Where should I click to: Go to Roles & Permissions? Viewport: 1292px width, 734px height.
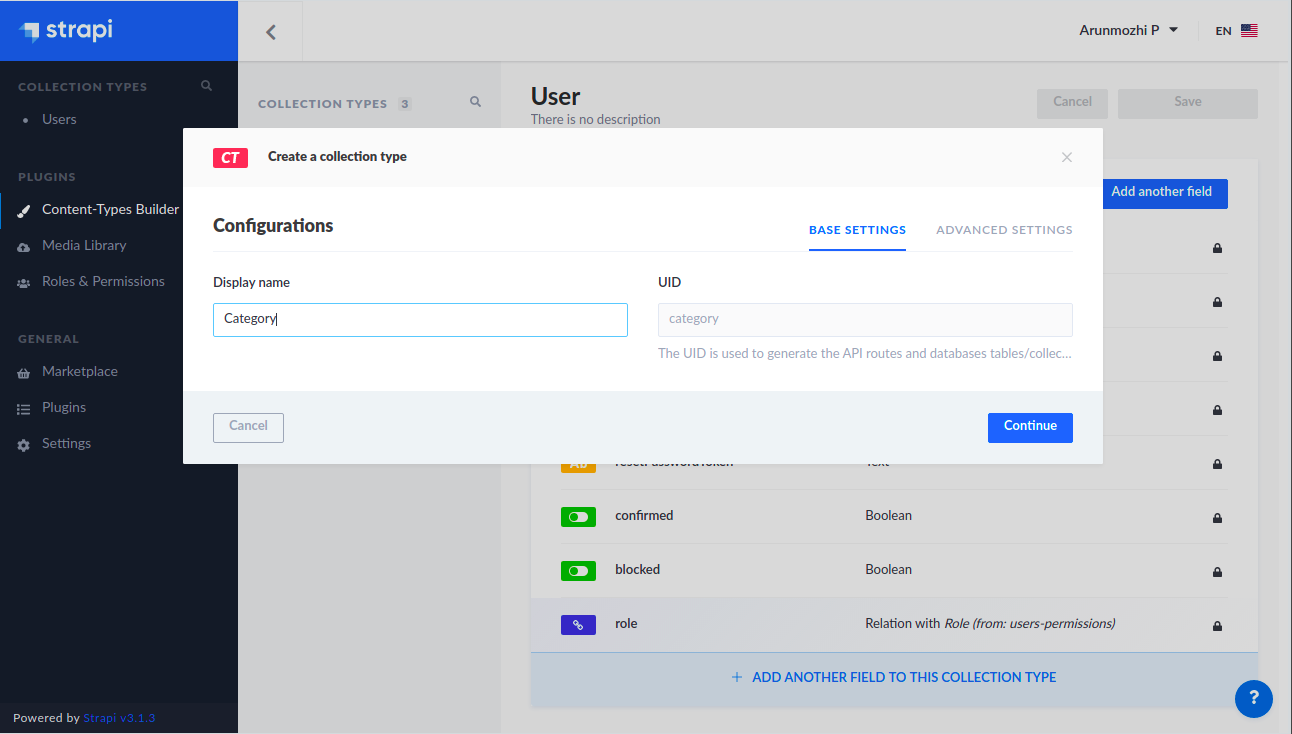tap(103, 281)
